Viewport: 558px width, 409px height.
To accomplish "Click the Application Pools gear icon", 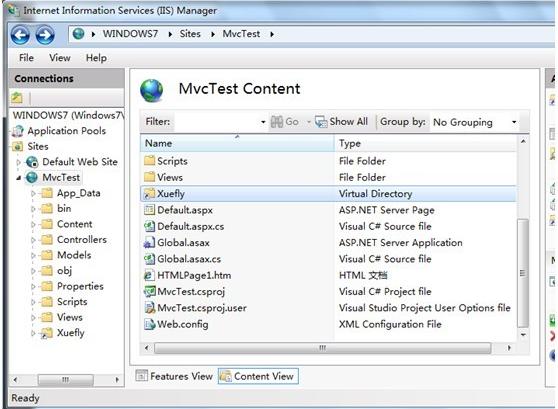I will point(18,131).
